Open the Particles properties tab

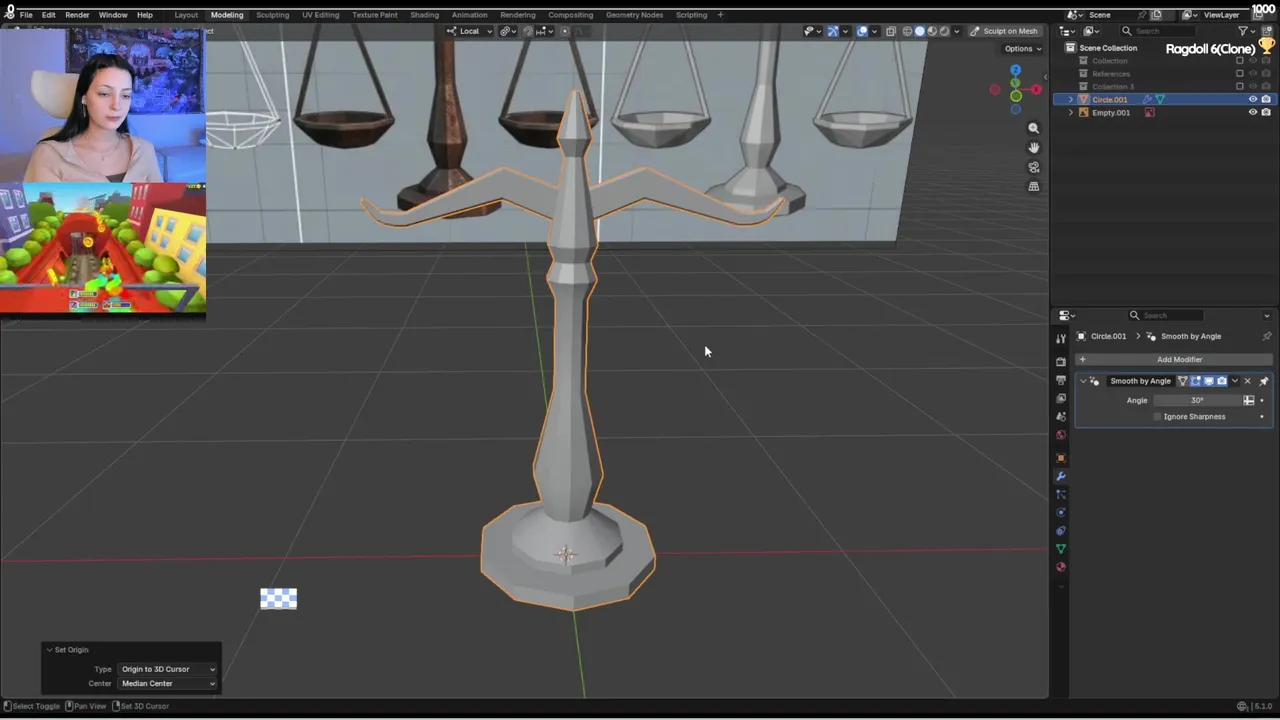pyautogui.click(x=1061, y=494)
